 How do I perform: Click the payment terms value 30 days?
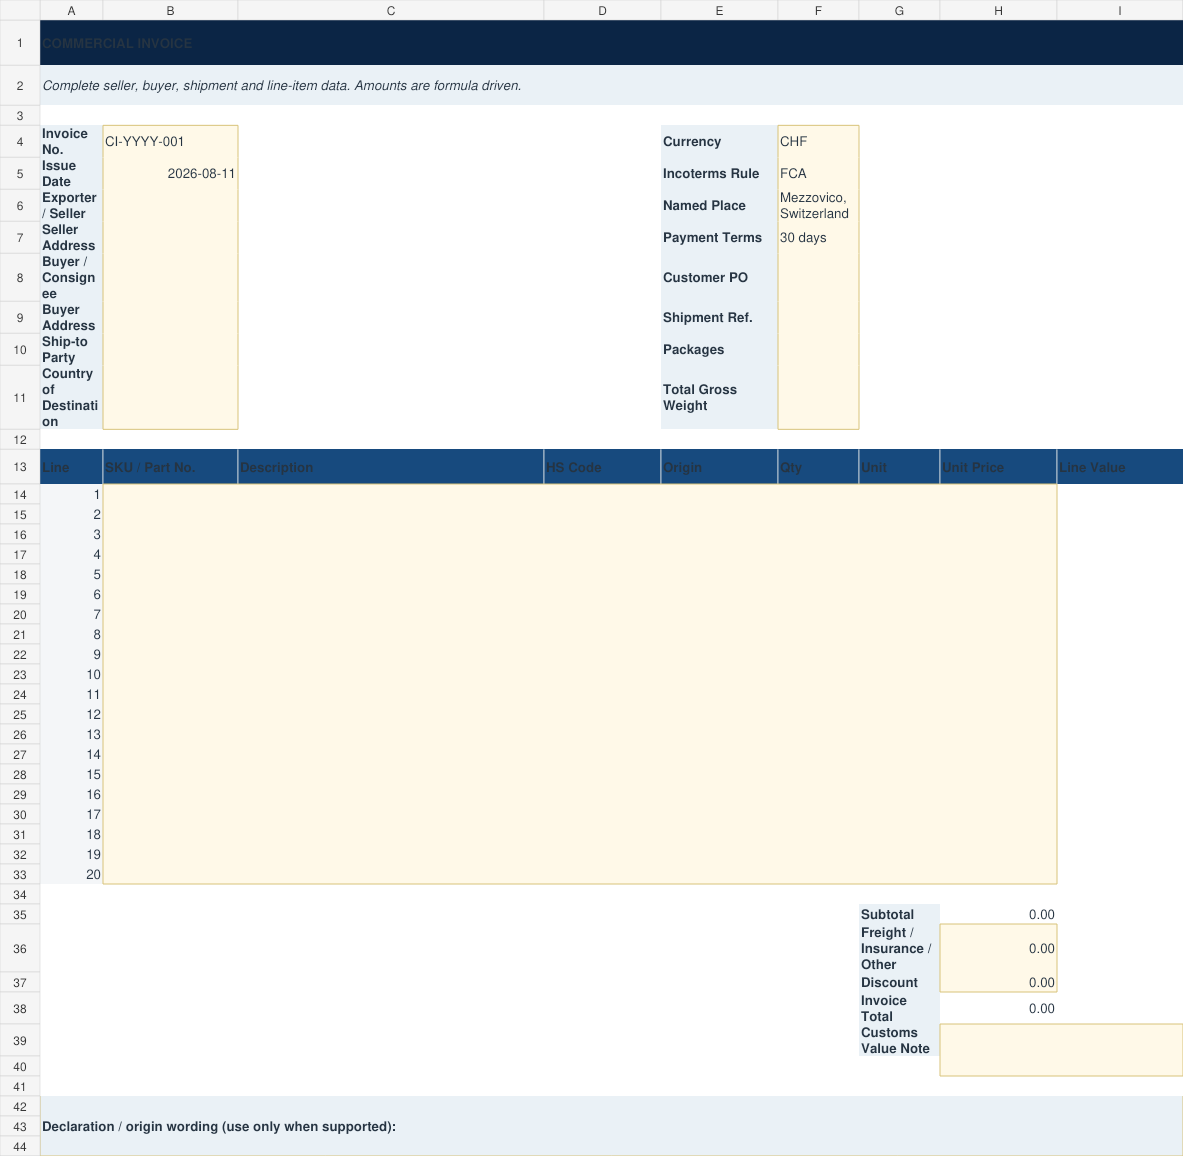818,238
